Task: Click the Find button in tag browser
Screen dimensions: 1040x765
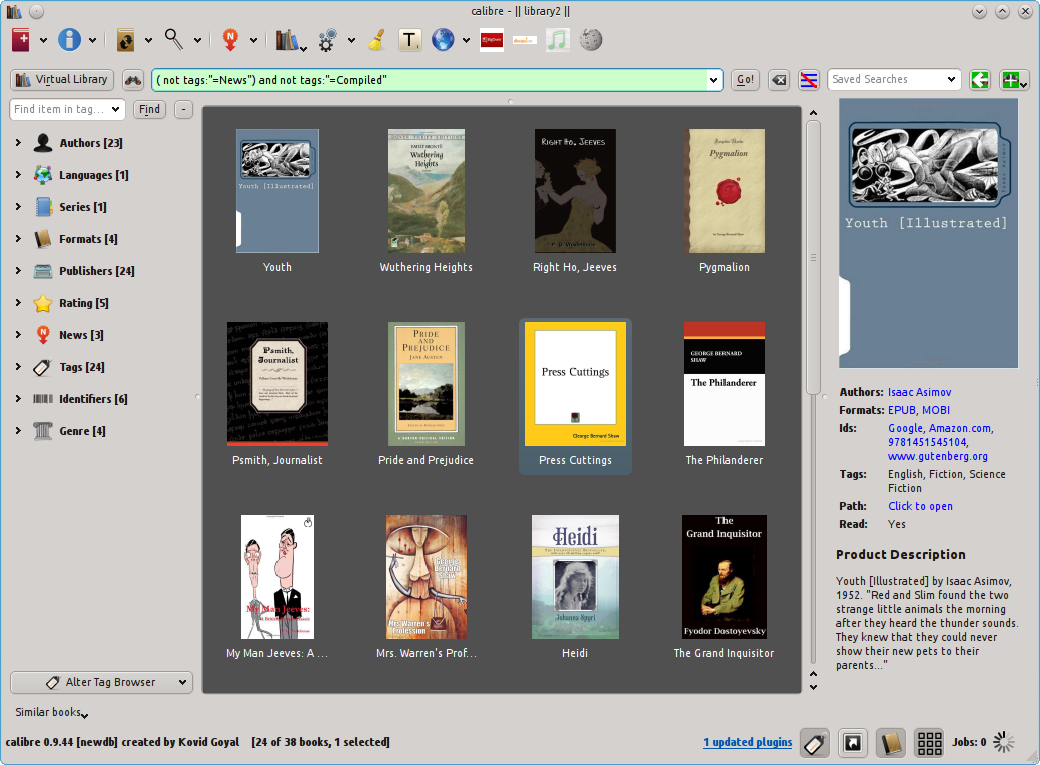Action: [x=149, y=109]
